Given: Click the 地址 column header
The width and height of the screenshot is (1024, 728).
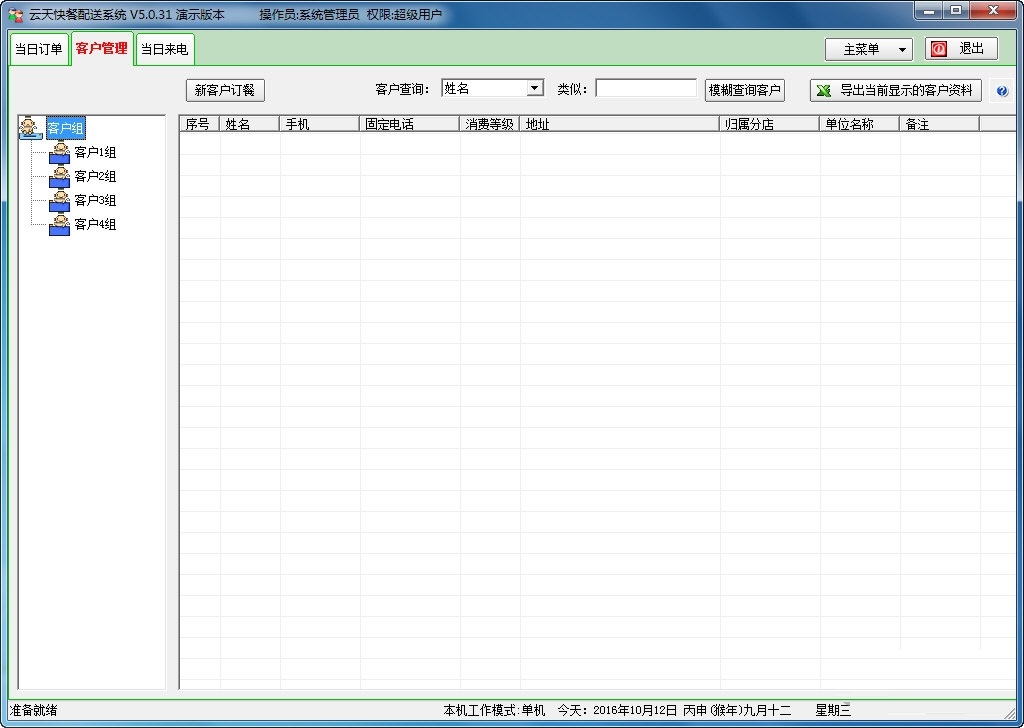Looking at the screenshot, I should [620, 124].
